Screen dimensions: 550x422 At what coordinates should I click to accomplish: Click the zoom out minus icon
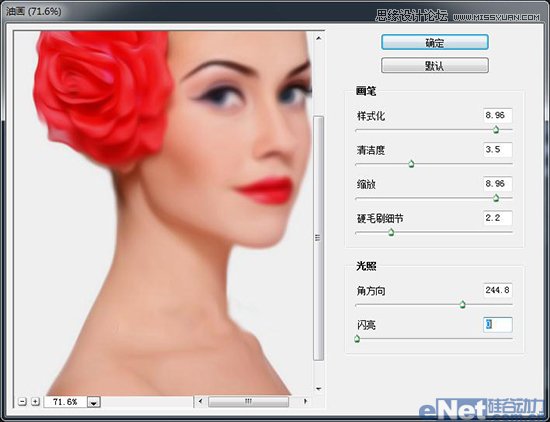click(22, 401)
